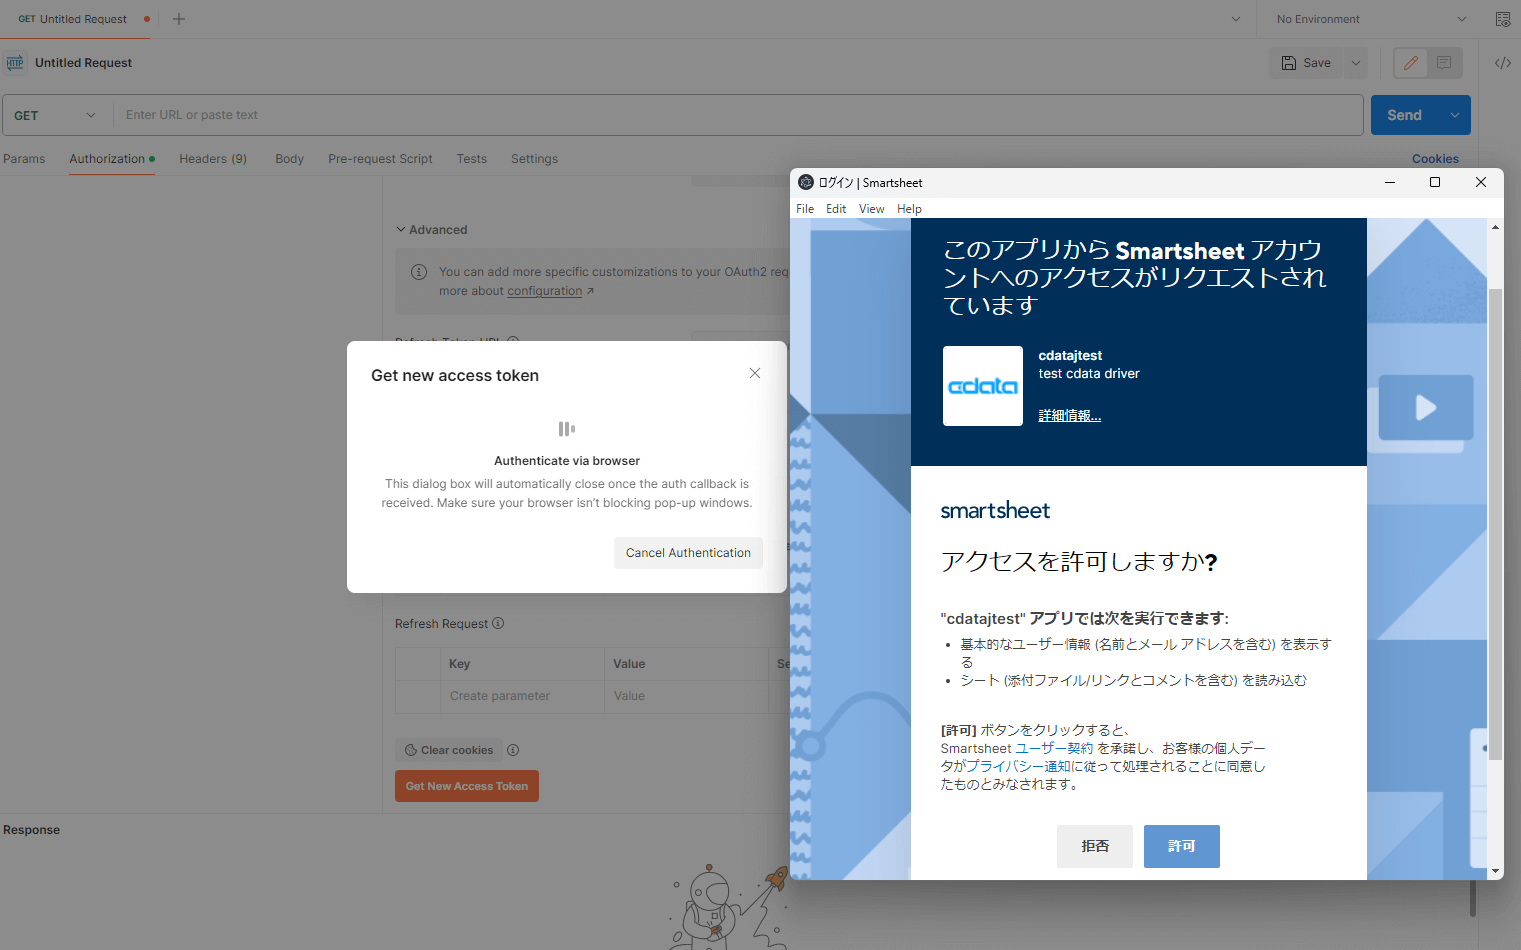Switch to the Tests tab

click(471, 159)
